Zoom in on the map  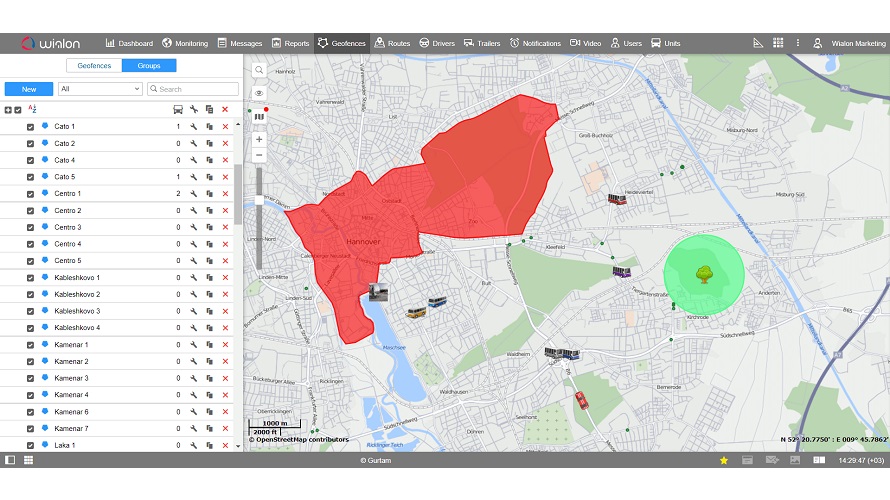pyautogui.click(x=259, y=139)
